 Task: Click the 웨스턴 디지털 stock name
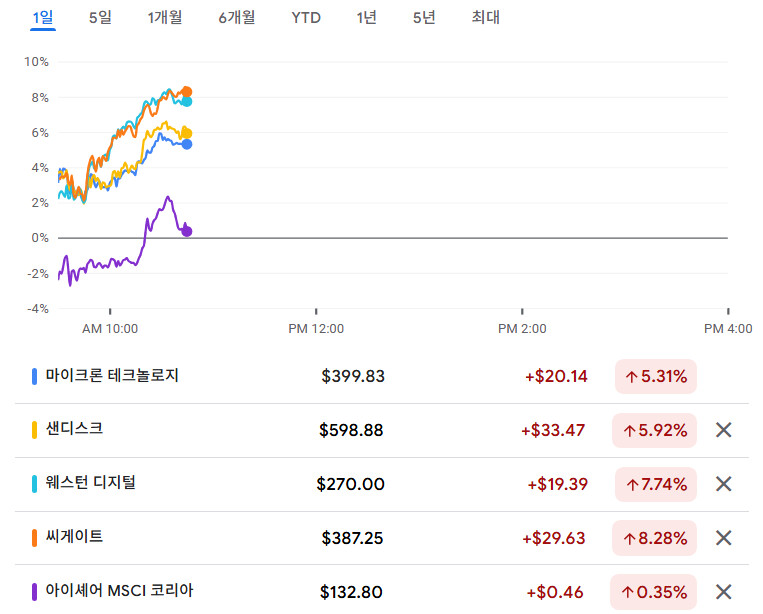tap(90, 483)
